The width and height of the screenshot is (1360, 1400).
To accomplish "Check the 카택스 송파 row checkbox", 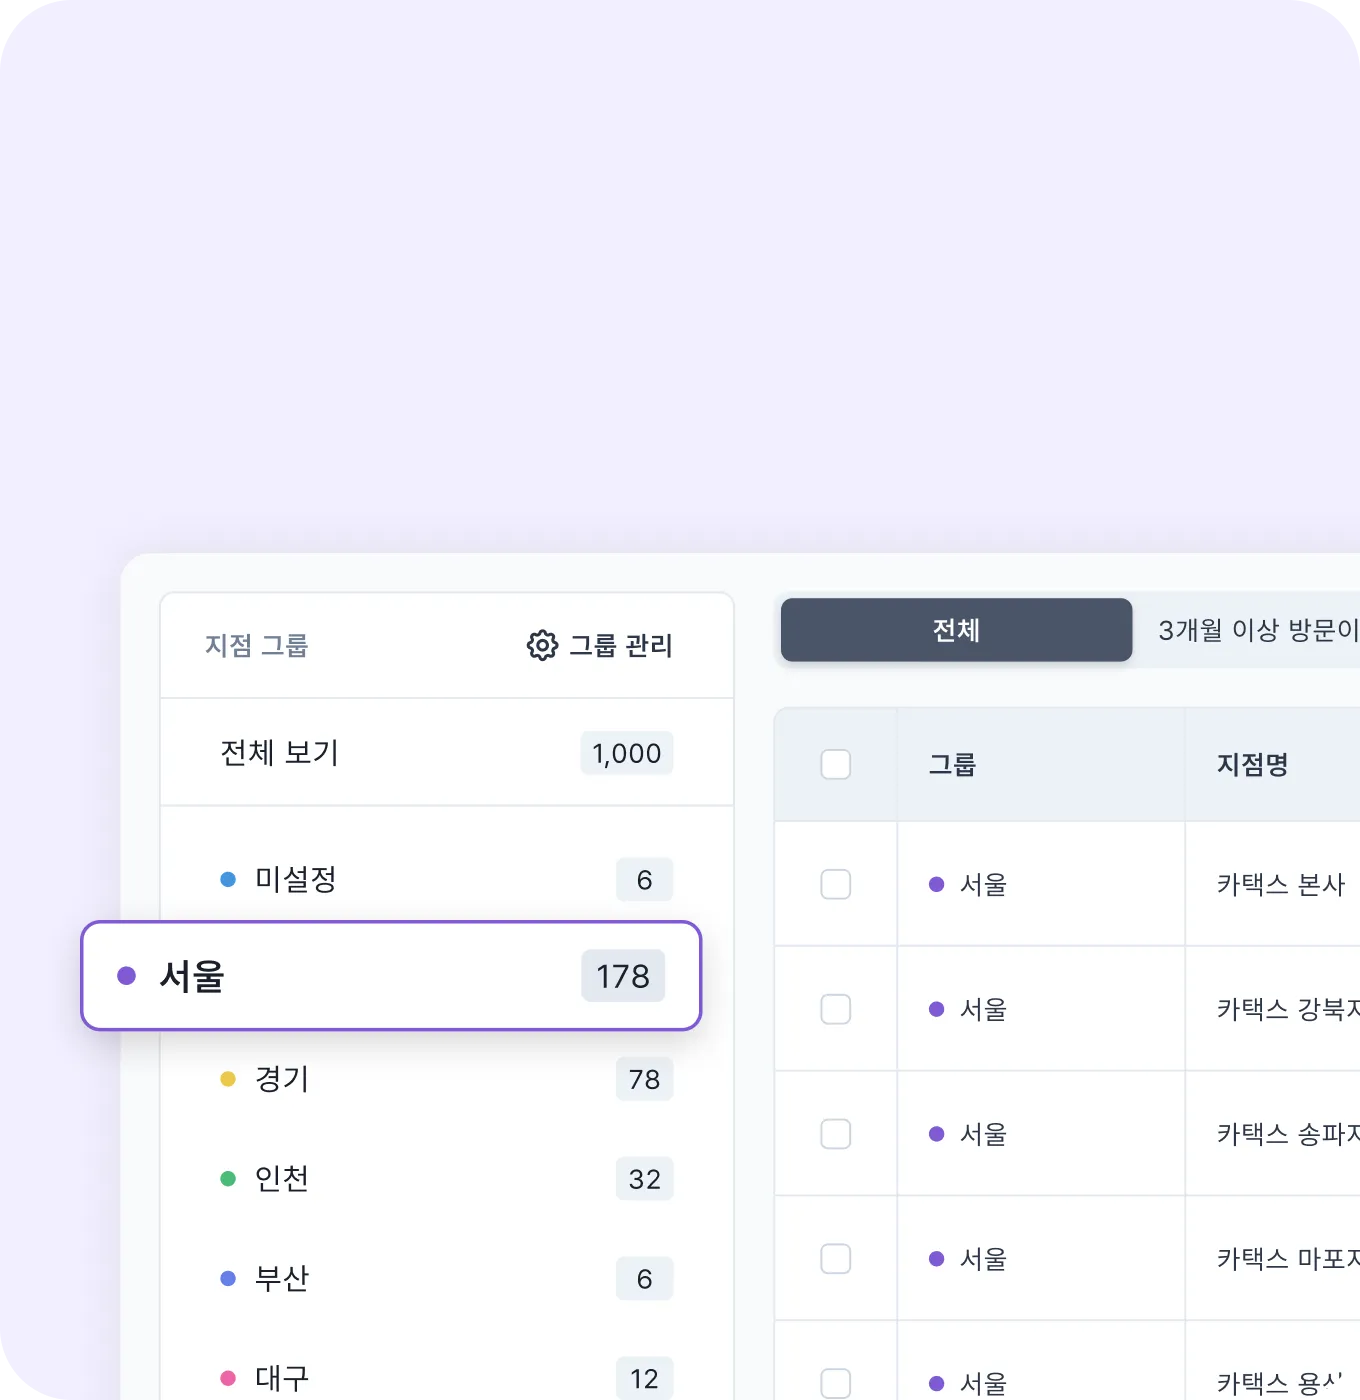I will (836, 1134).
